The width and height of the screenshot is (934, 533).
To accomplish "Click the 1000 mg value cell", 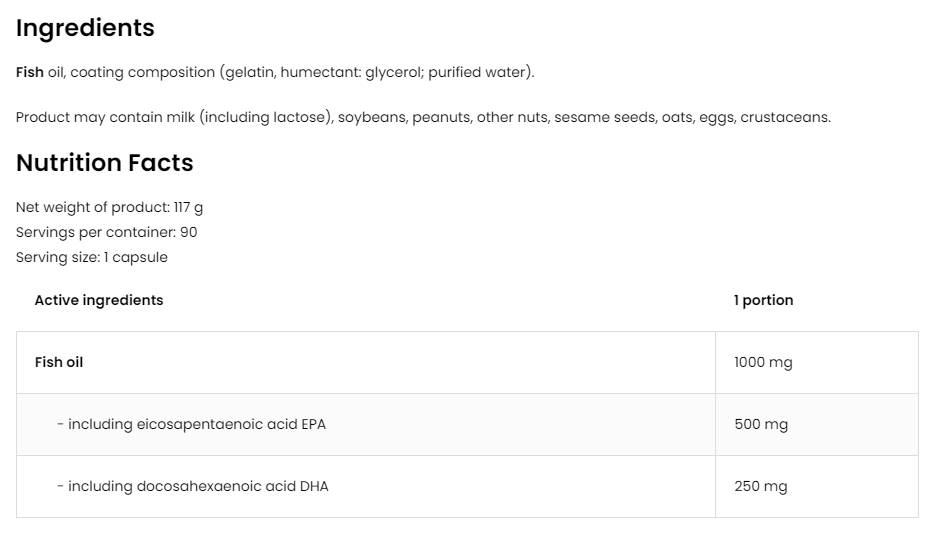I will click(x=763, y=362).
